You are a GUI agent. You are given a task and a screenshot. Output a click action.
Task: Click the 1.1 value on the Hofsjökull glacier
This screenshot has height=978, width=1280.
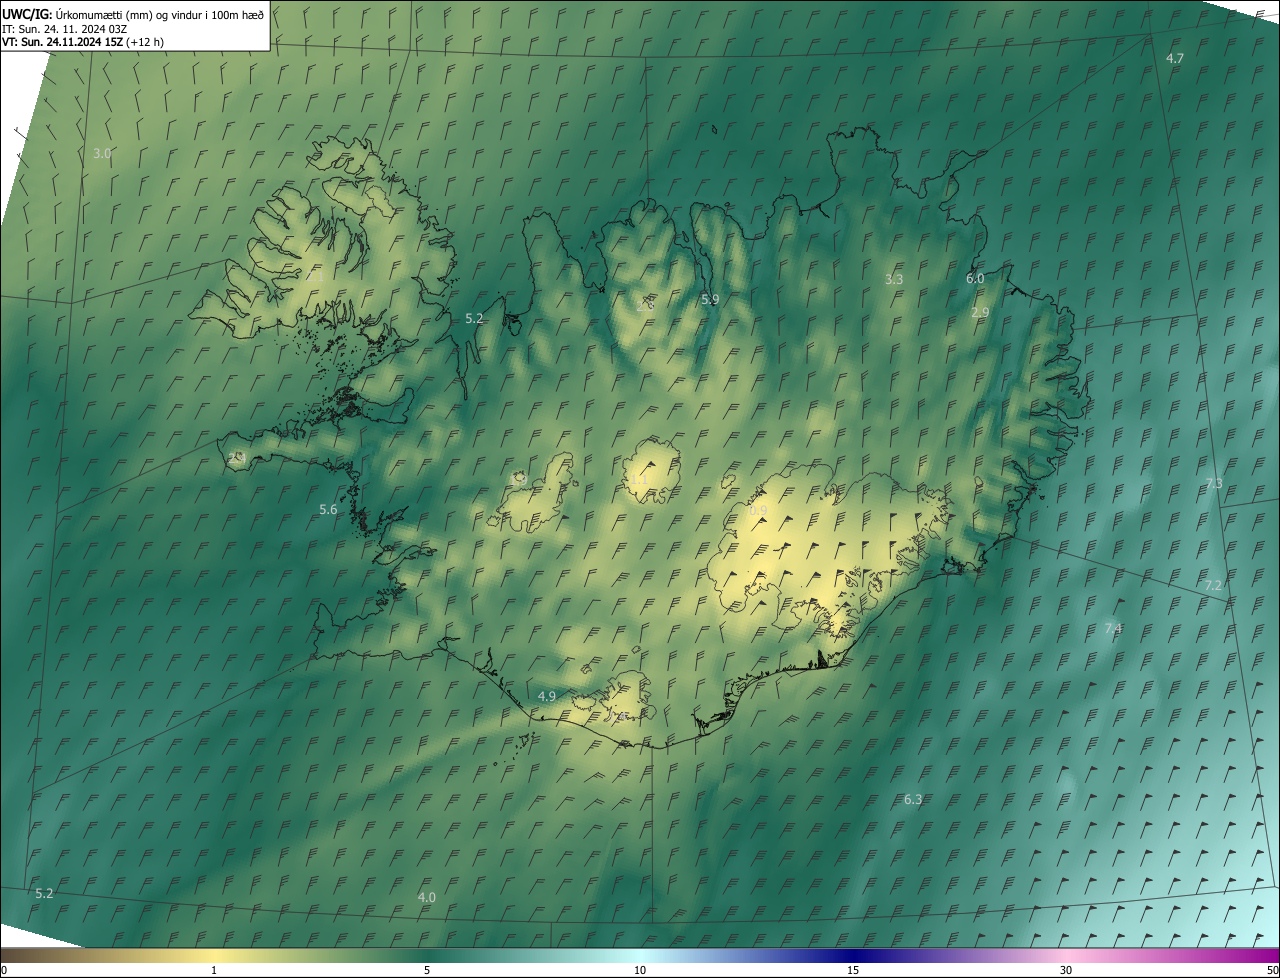[639, 481]
